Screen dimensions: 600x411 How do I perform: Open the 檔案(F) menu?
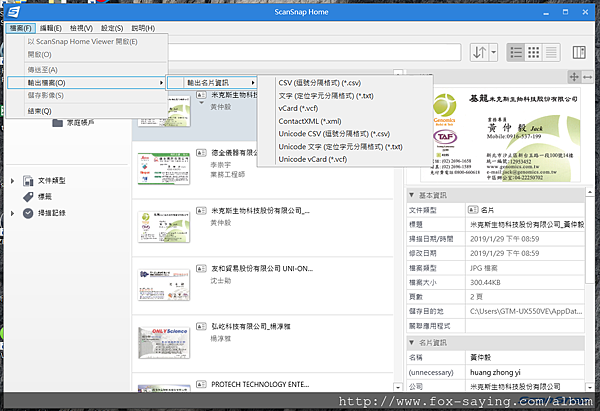click(x=21, y=28)
